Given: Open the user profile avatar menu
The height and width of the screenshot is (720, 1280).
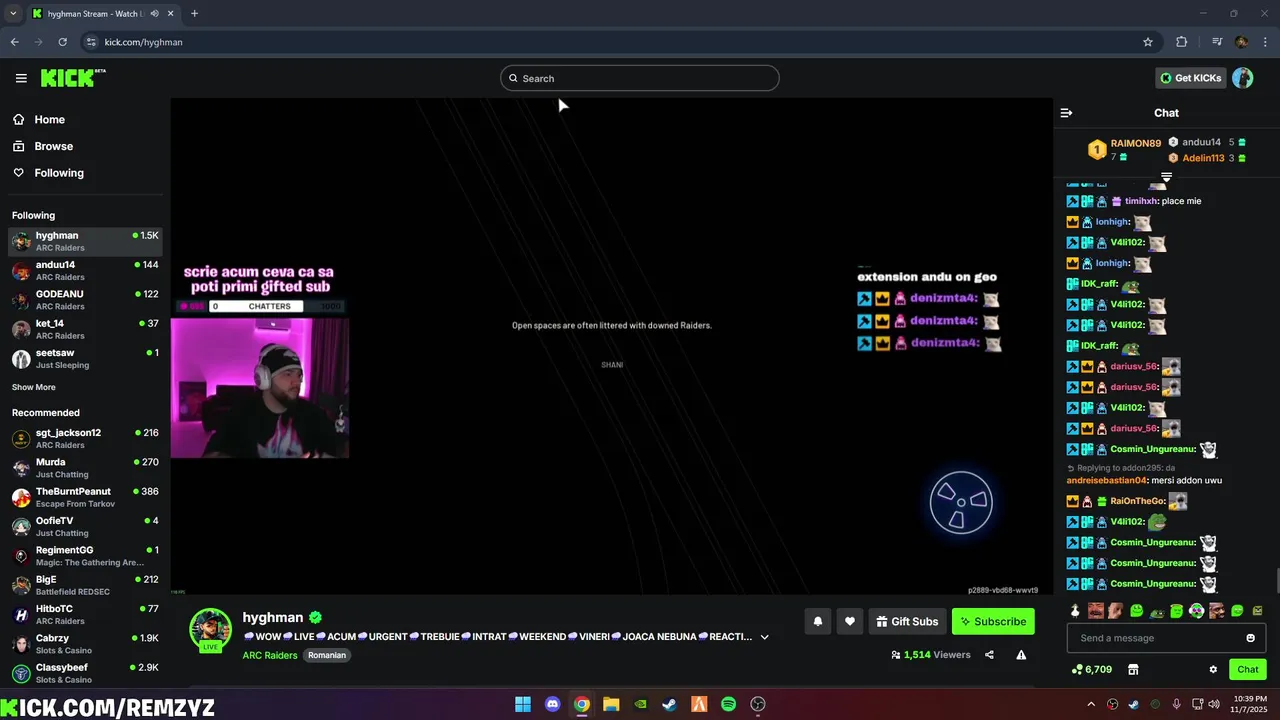Looking at the screenshot, I should [1243, 78].
